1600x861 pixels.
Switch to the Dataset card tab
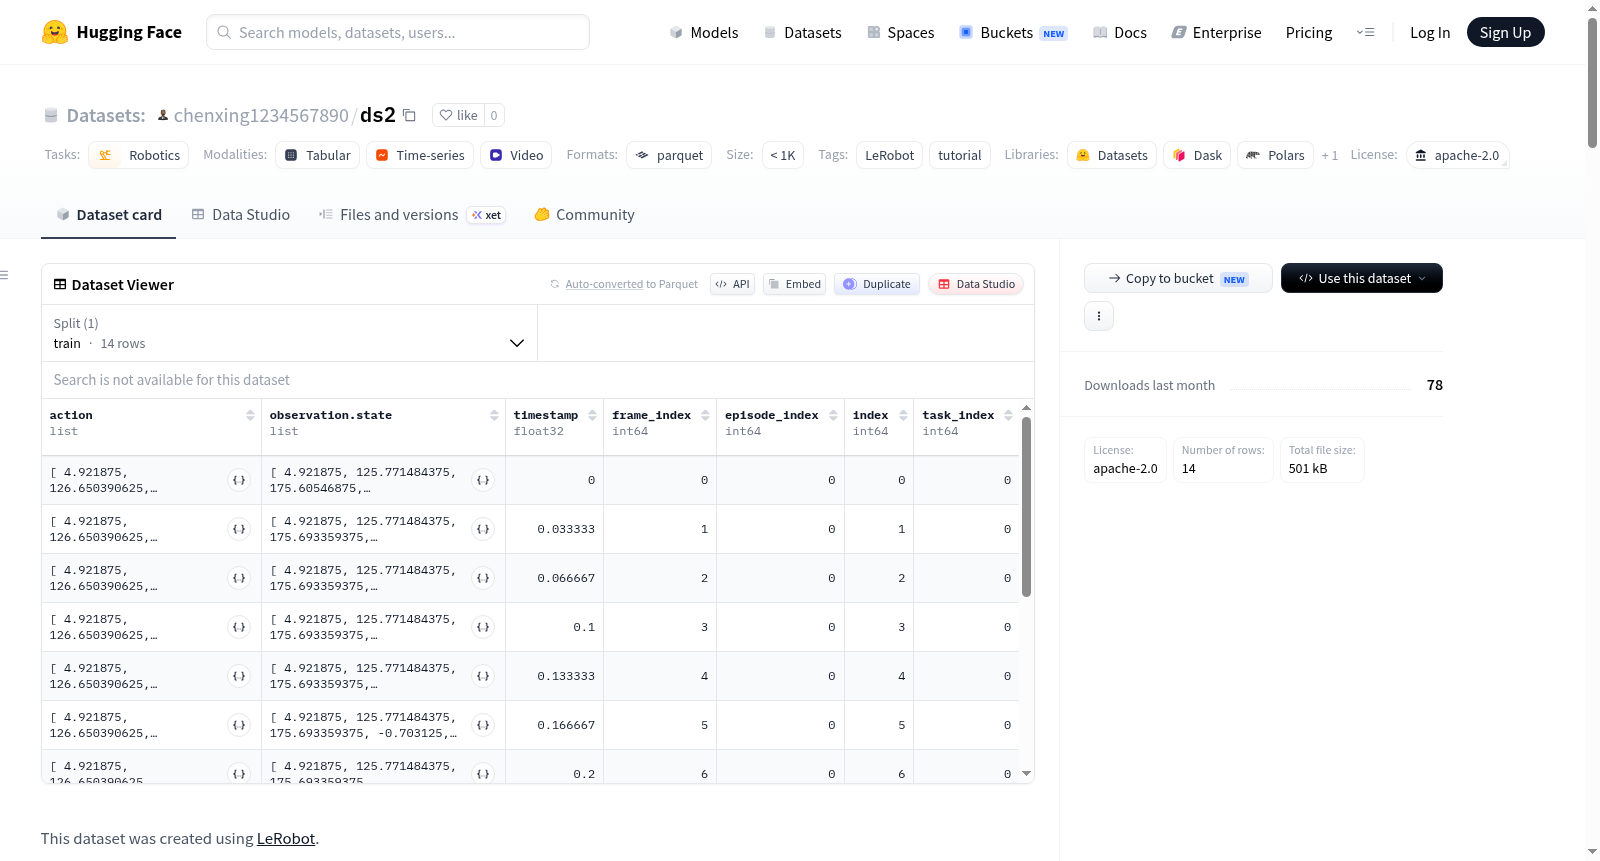click(109, 215)
